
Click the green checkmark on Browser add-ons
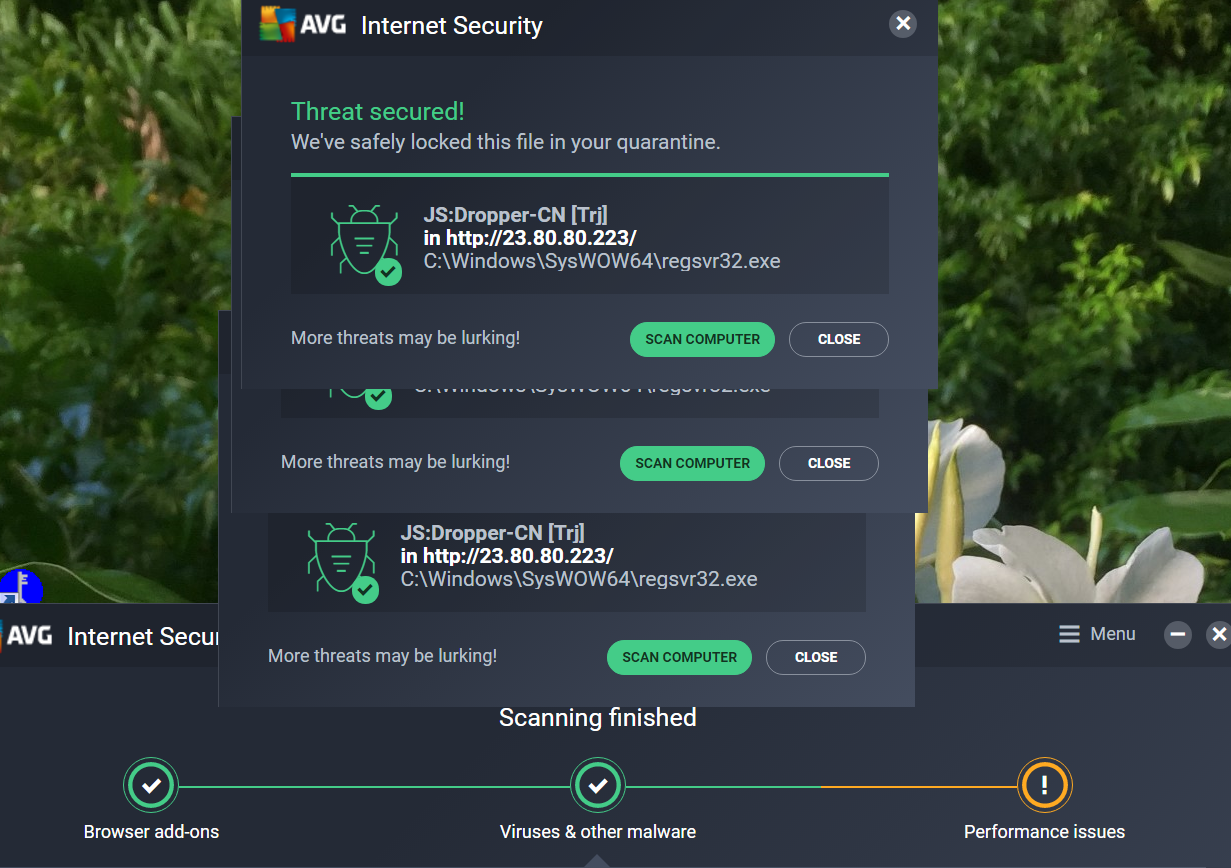click(150, 785)
